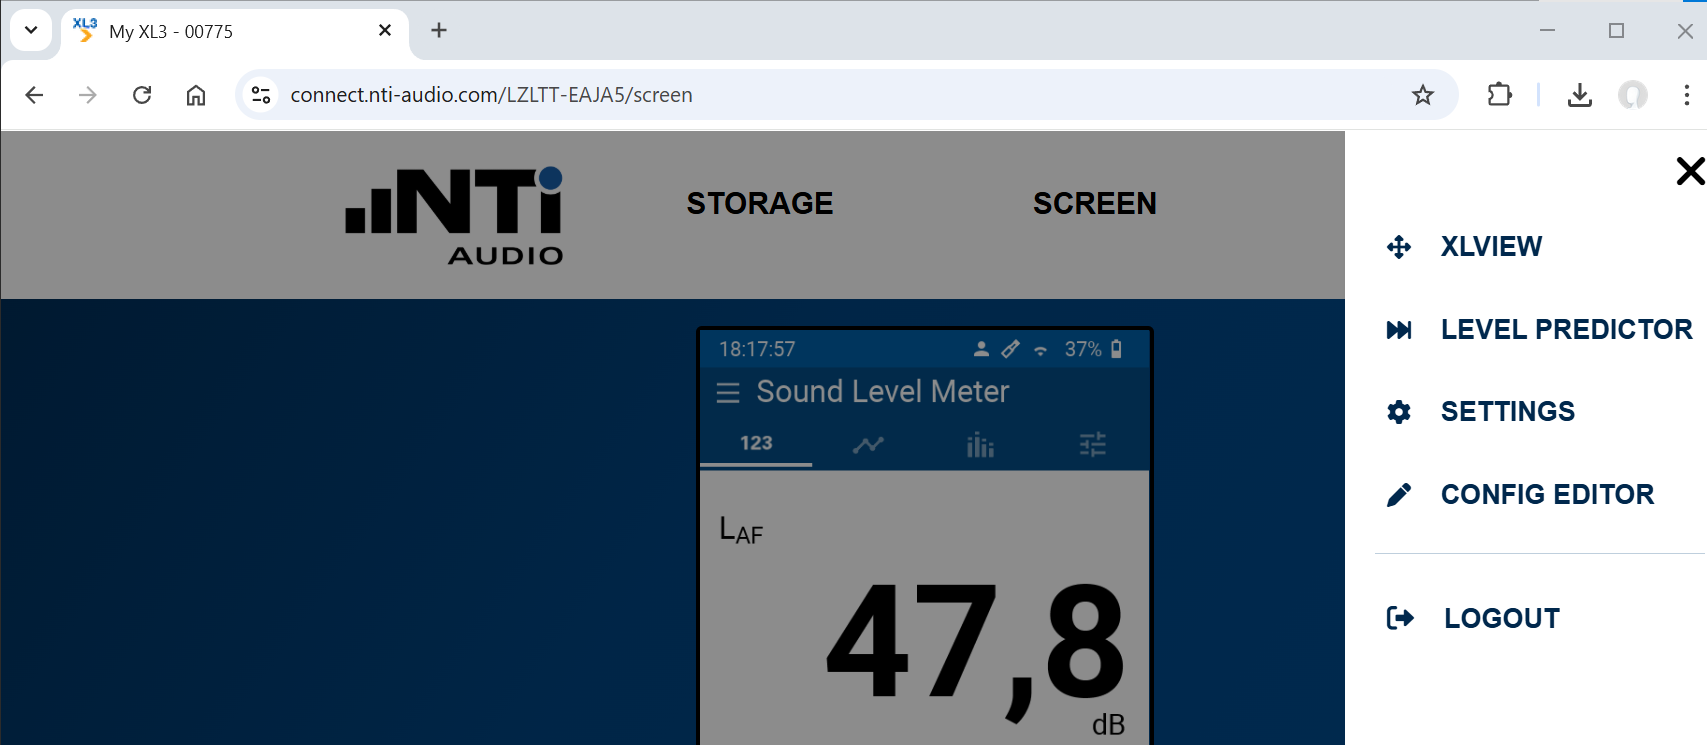Select the 123 numeric view tab
Viewport: 1707px width, 745px height.
(x=756, y=443)
